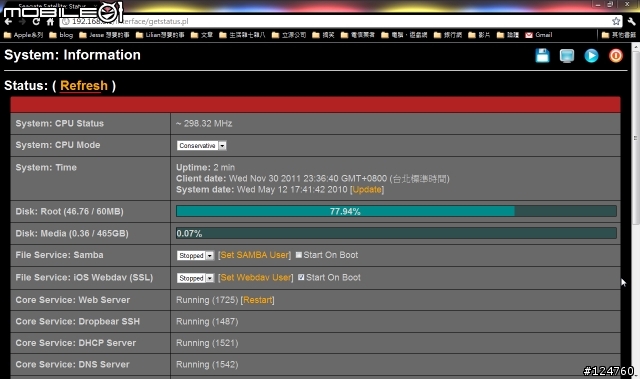This screenshot has width=640, height=379.
Task: Click the 'Running (1521)' DHCP Server status
Action: click(207, 343)
